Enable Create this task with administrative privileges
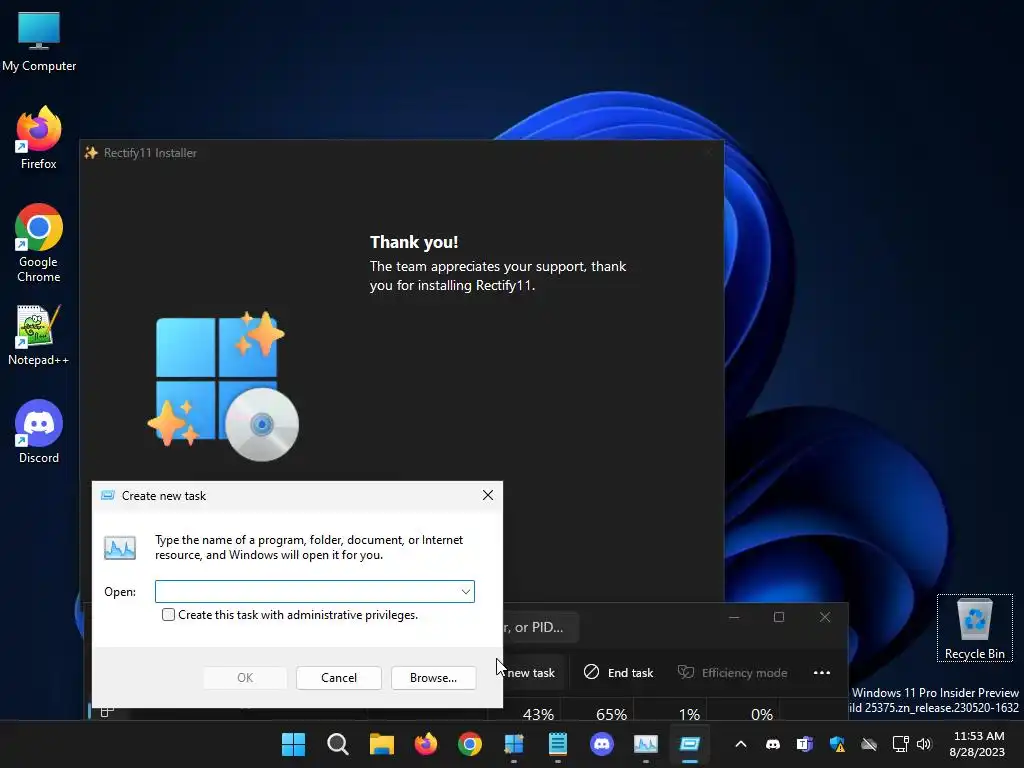1024x768 pixels. (x=168, y=615)
